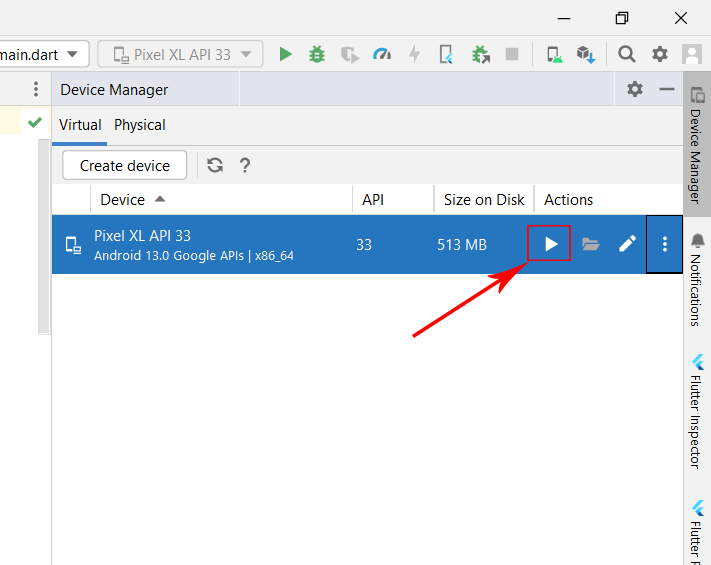This screenshot has width=711, height=565.
Task: Click the API column header
Action: (x=393, y=200)
